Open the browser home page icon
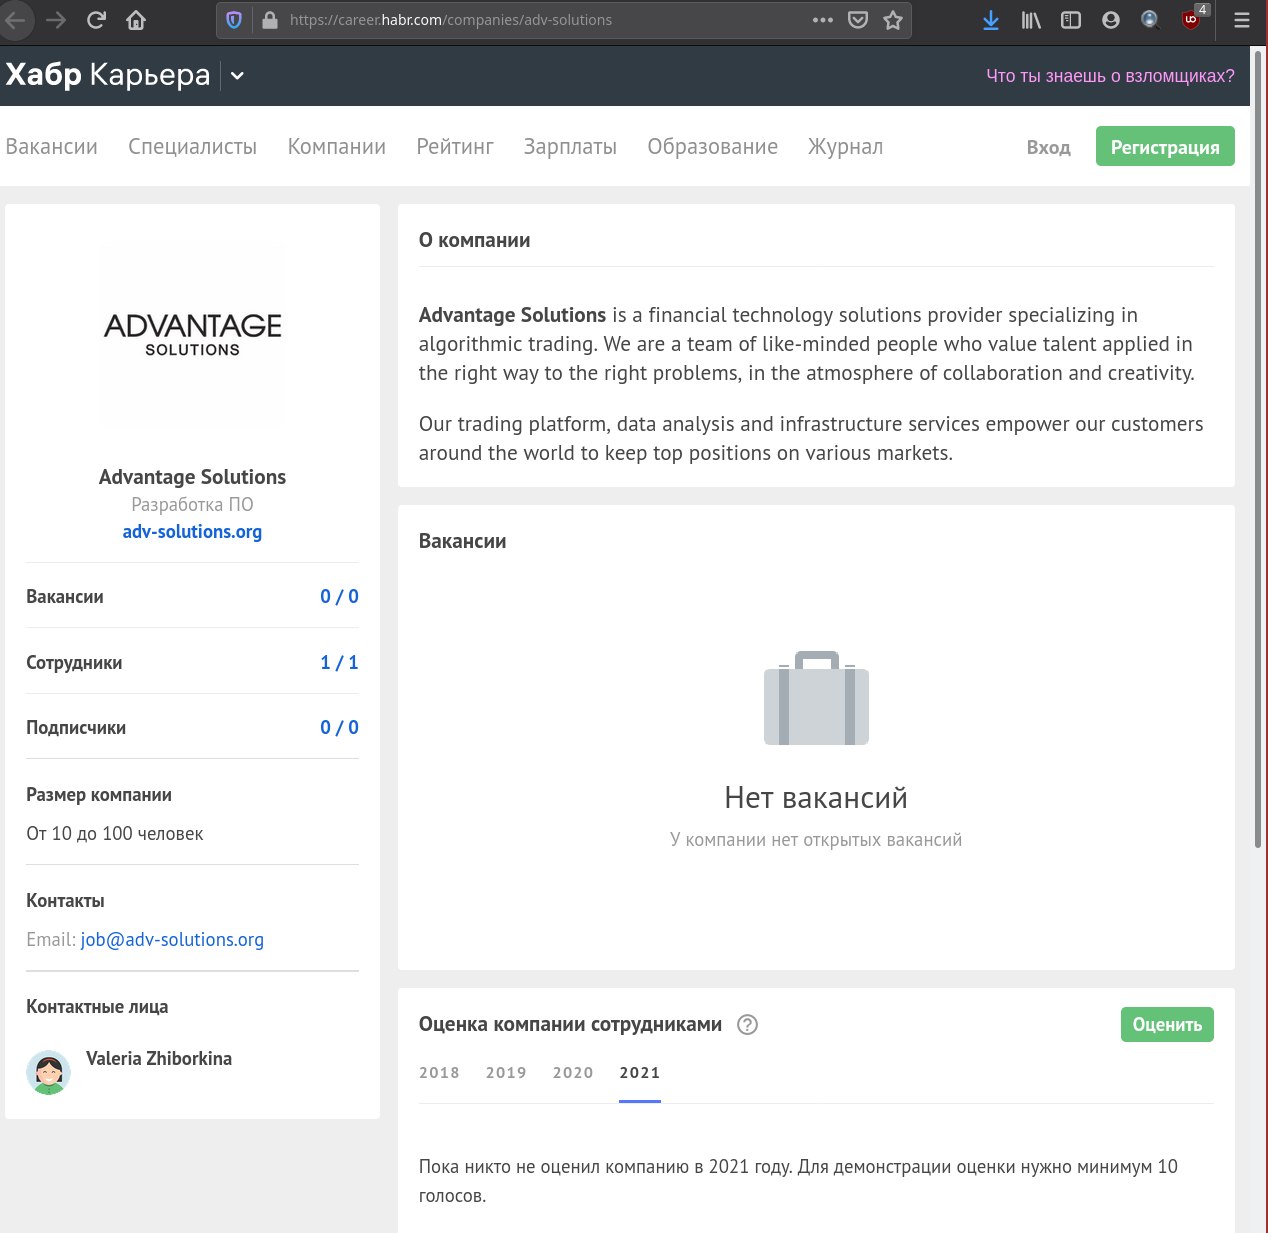 (x=136, y=20)
